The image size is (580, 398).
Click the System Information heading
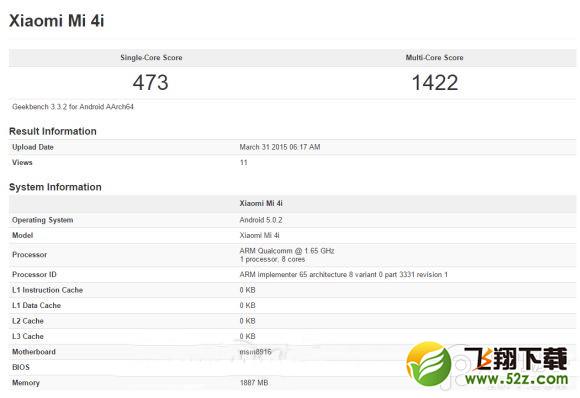tap(55, 187)
